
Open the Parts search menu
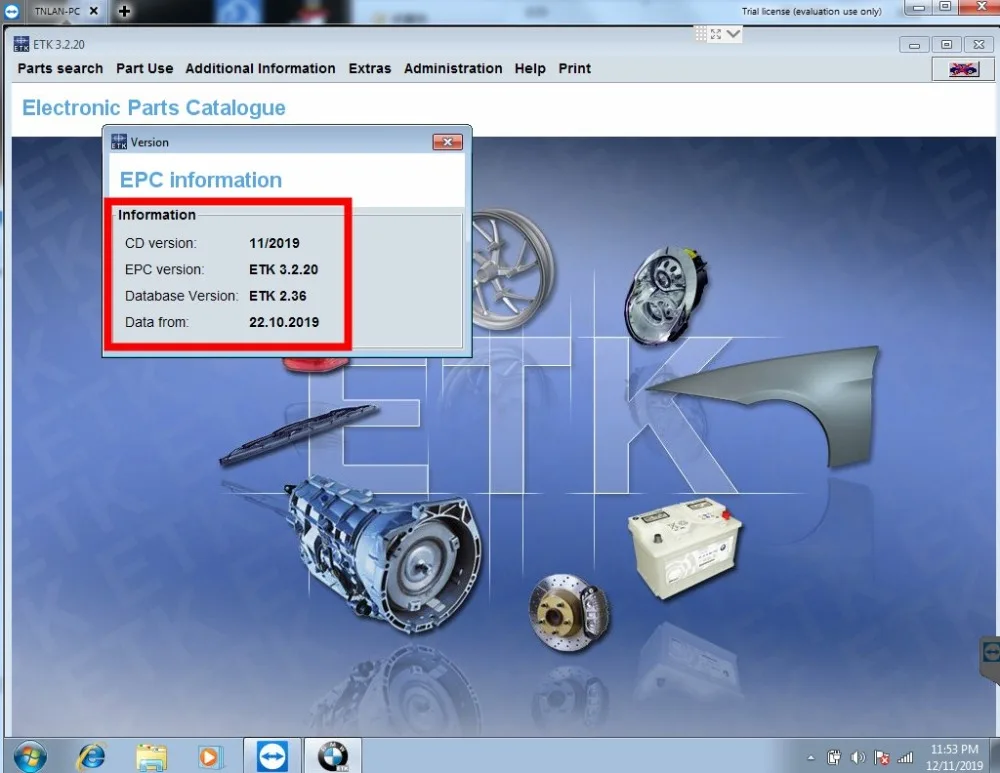tap(60, 68)
